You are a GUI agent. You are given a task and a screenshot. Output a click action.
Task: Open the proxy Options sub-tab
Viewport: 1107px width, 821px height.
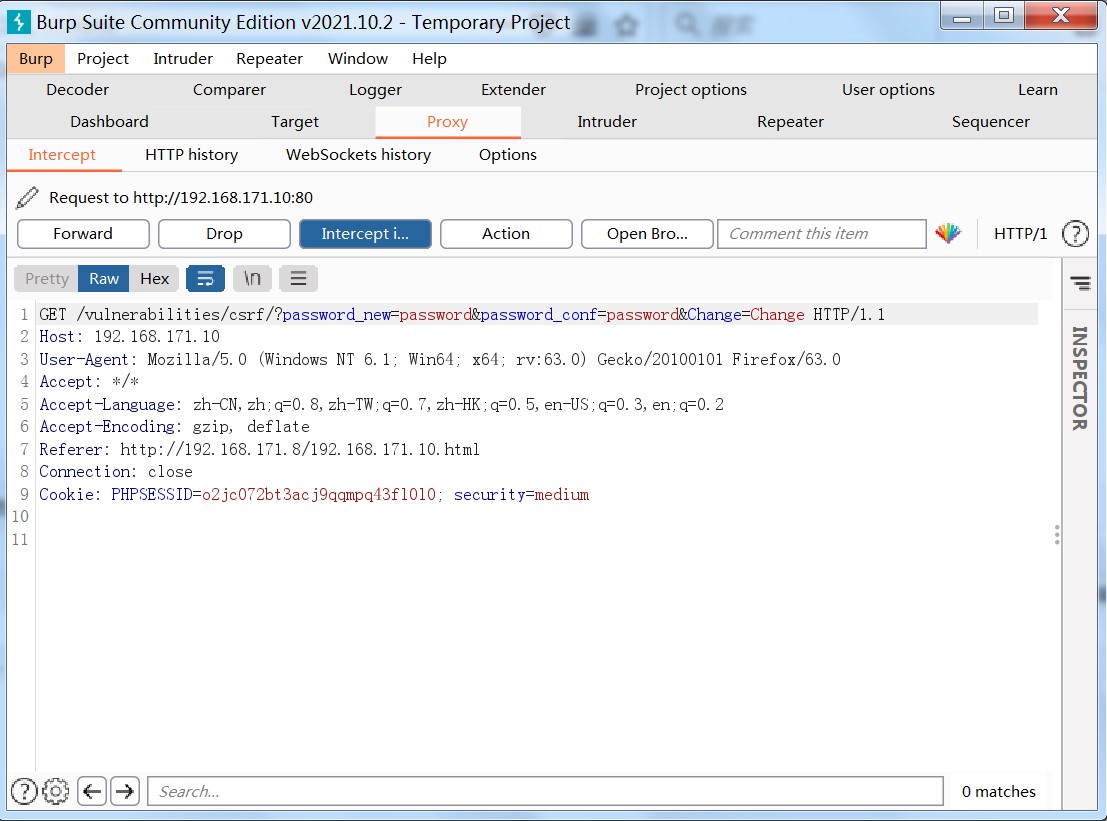coord(508,155)
